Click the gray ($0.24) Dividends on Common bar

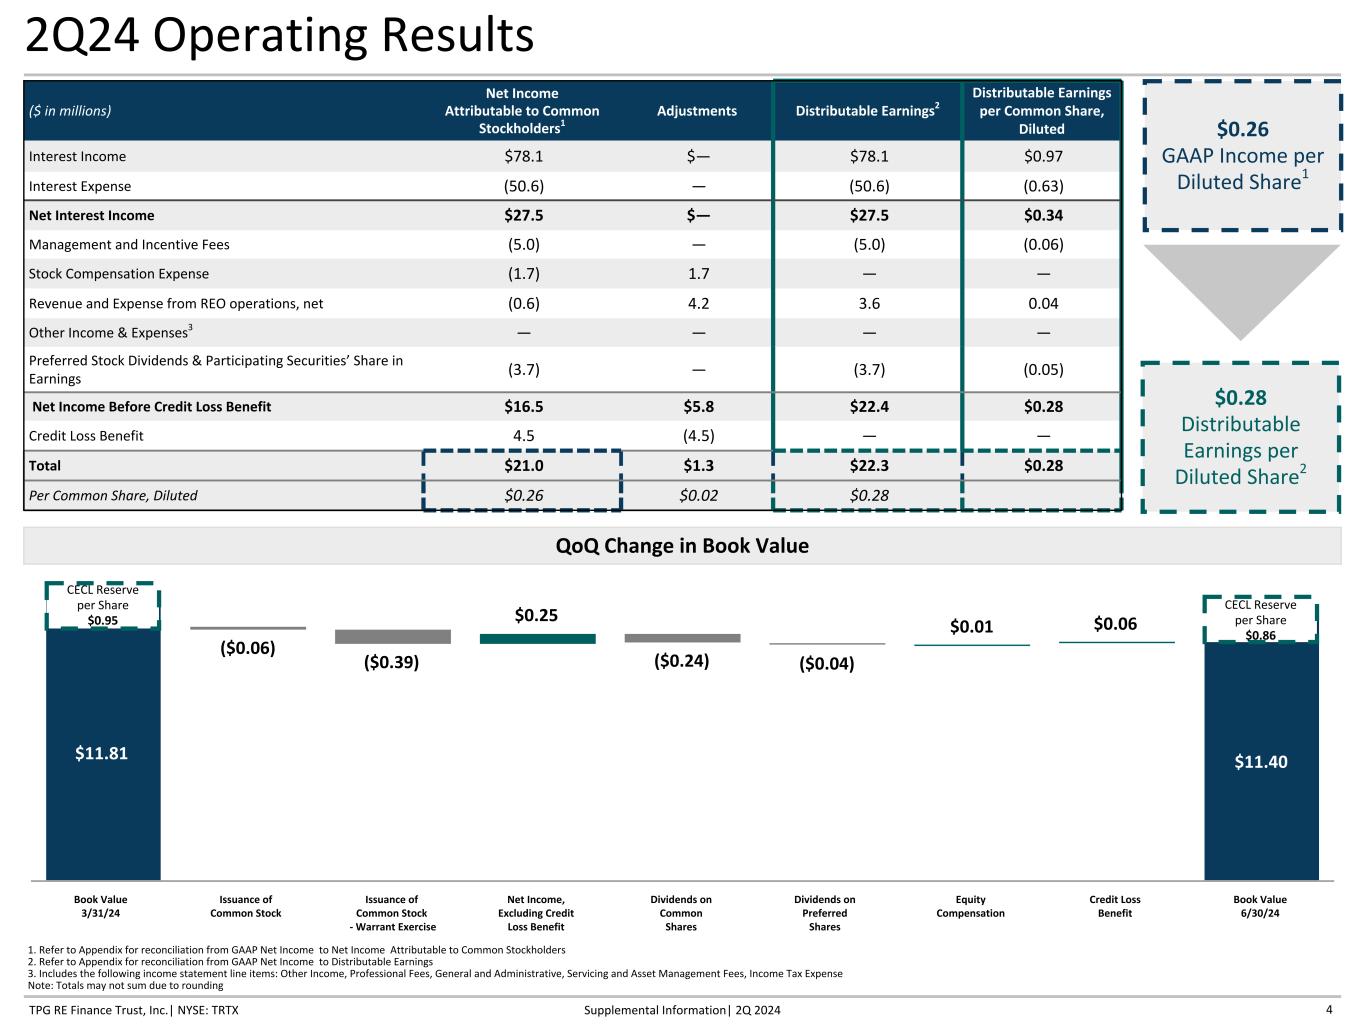[682, 637]
